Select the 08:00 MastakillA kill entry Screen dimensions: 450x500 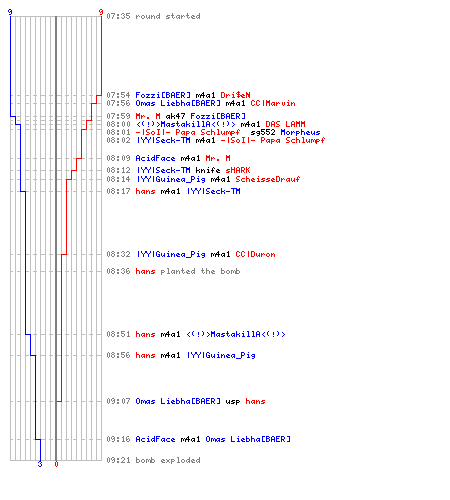click(206, 124)
